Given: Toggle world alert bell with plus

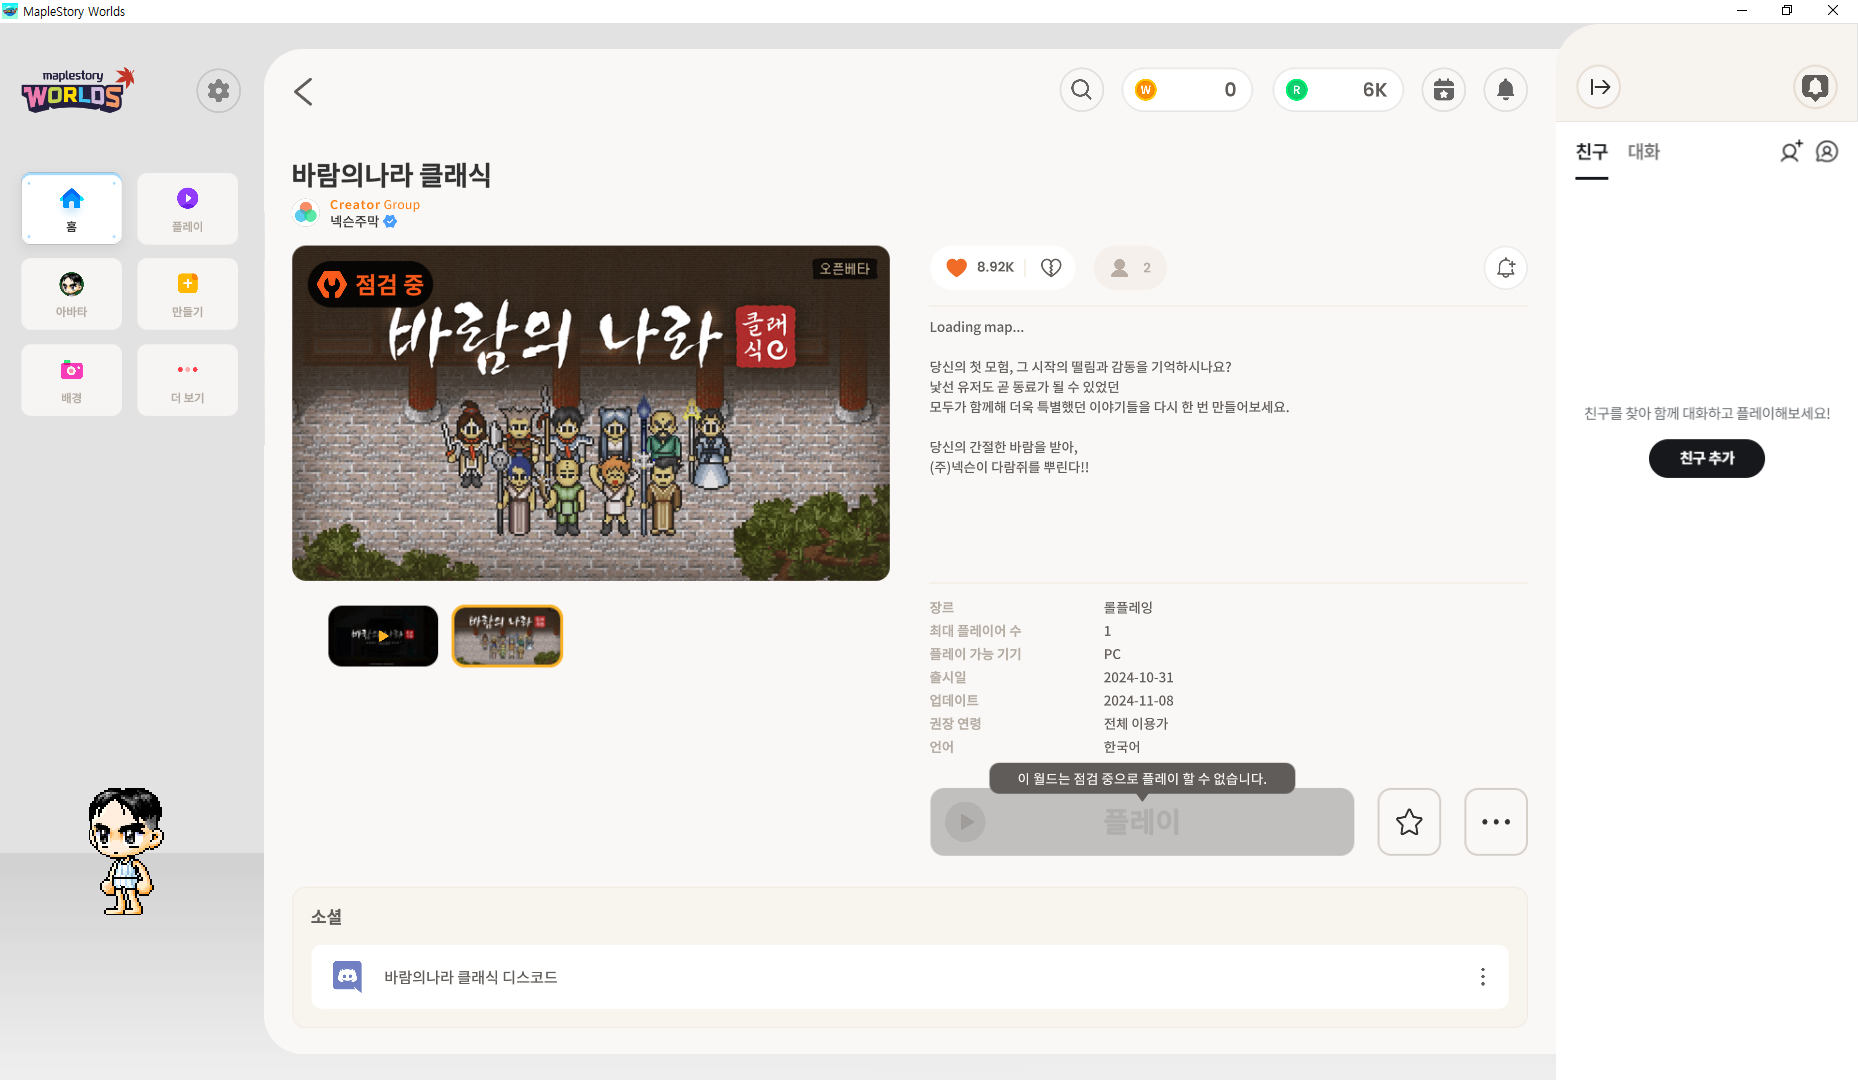Looking at the screenshot, I should (x=1505, y=267).
